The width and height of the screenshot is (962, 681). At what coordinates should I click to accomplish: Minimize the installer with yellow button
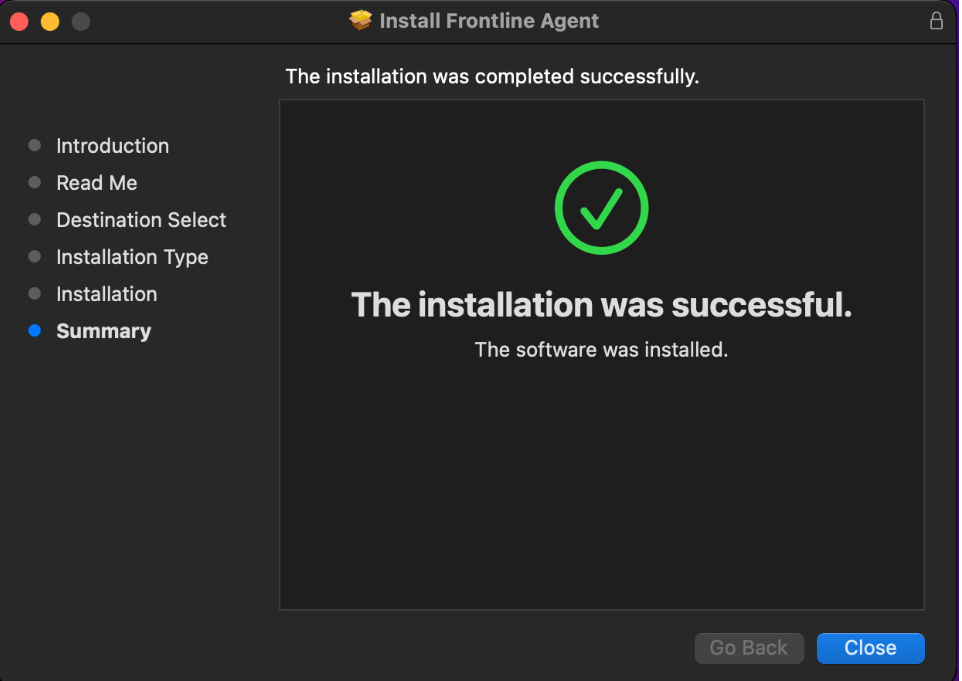50,21
